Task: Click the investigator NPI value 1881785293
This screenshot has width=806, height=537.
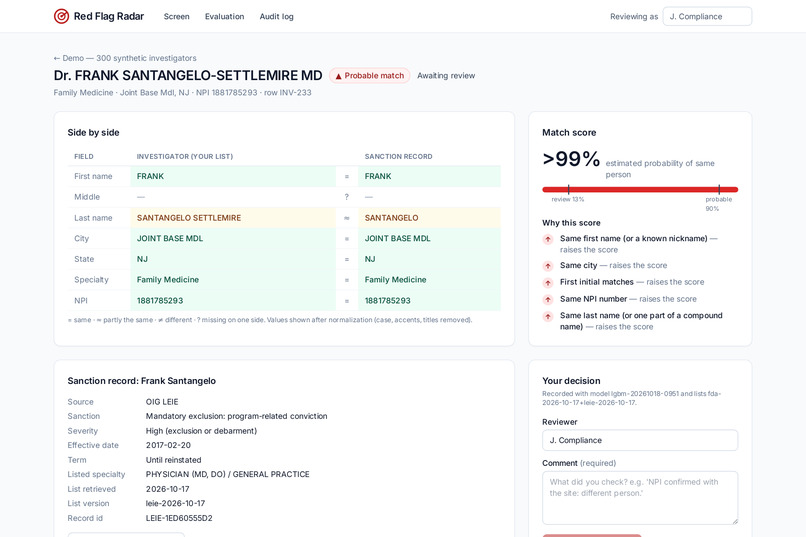Action: pyautogui.click(x=160, y=301)
